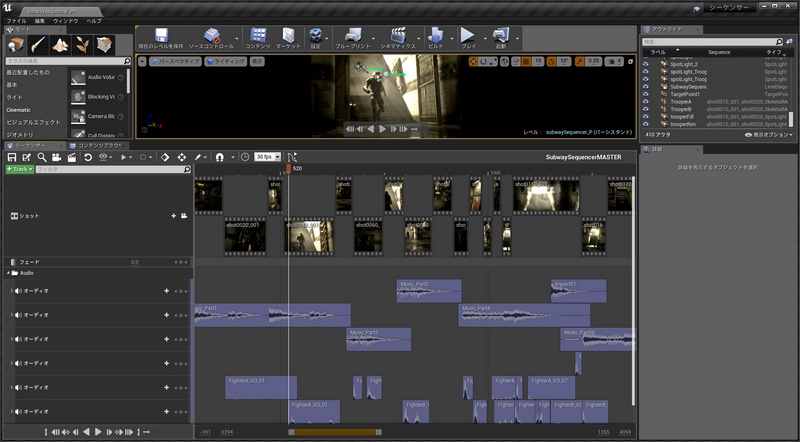The width and height of the screenshot is (800, 442).
Task: Toggle visibility eye for TrooperA actor
Action: (646, 101)
